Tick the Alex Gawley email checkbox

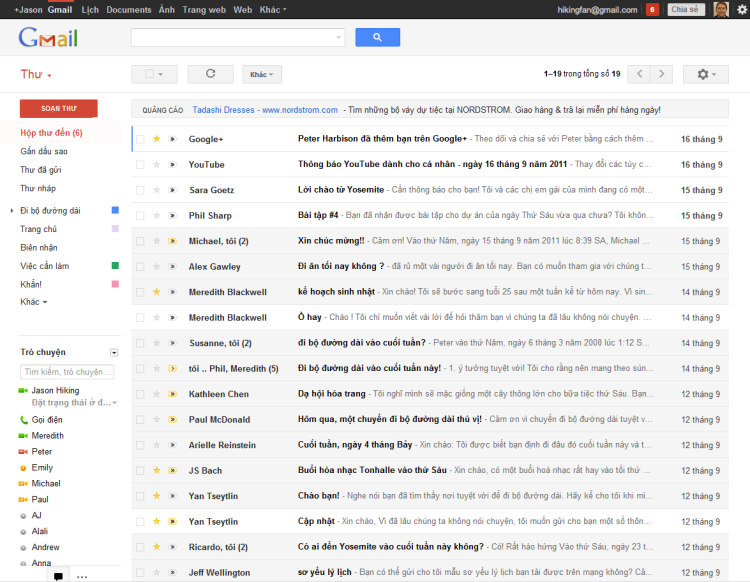(x=140, y=266)
